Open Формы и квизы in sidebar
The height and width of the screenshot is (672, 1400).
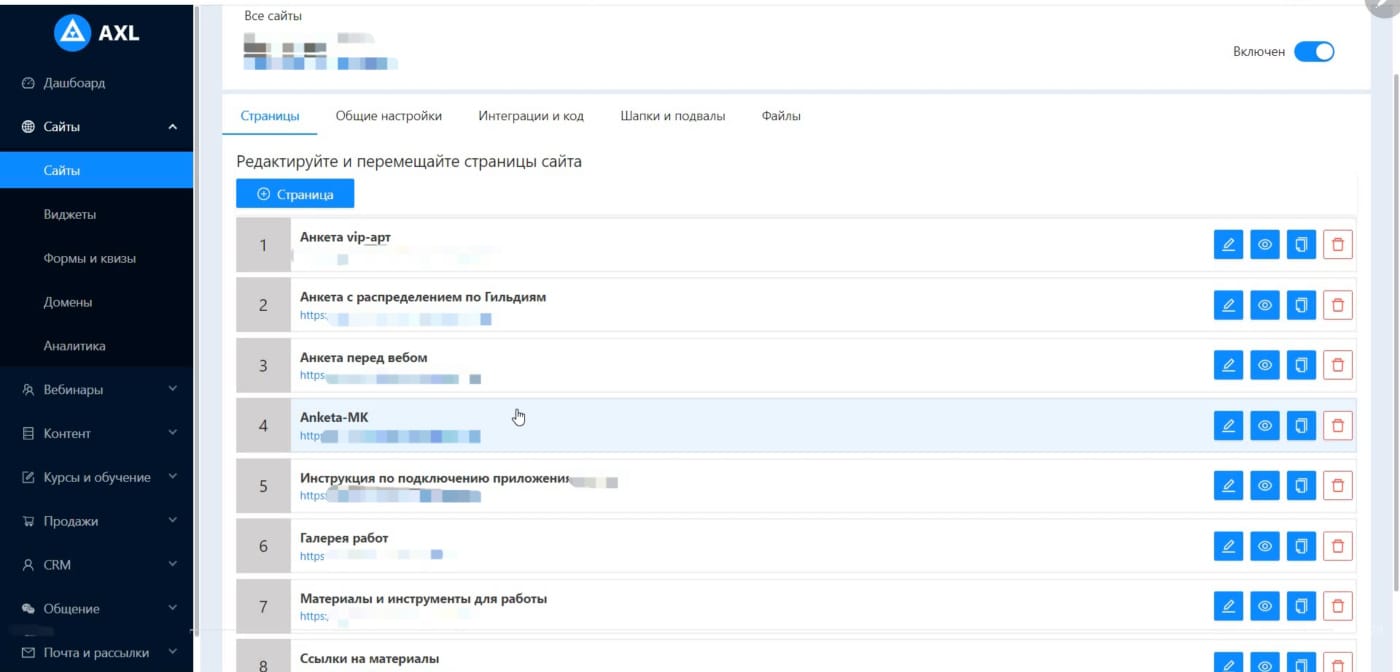click(x=90, y=258)
